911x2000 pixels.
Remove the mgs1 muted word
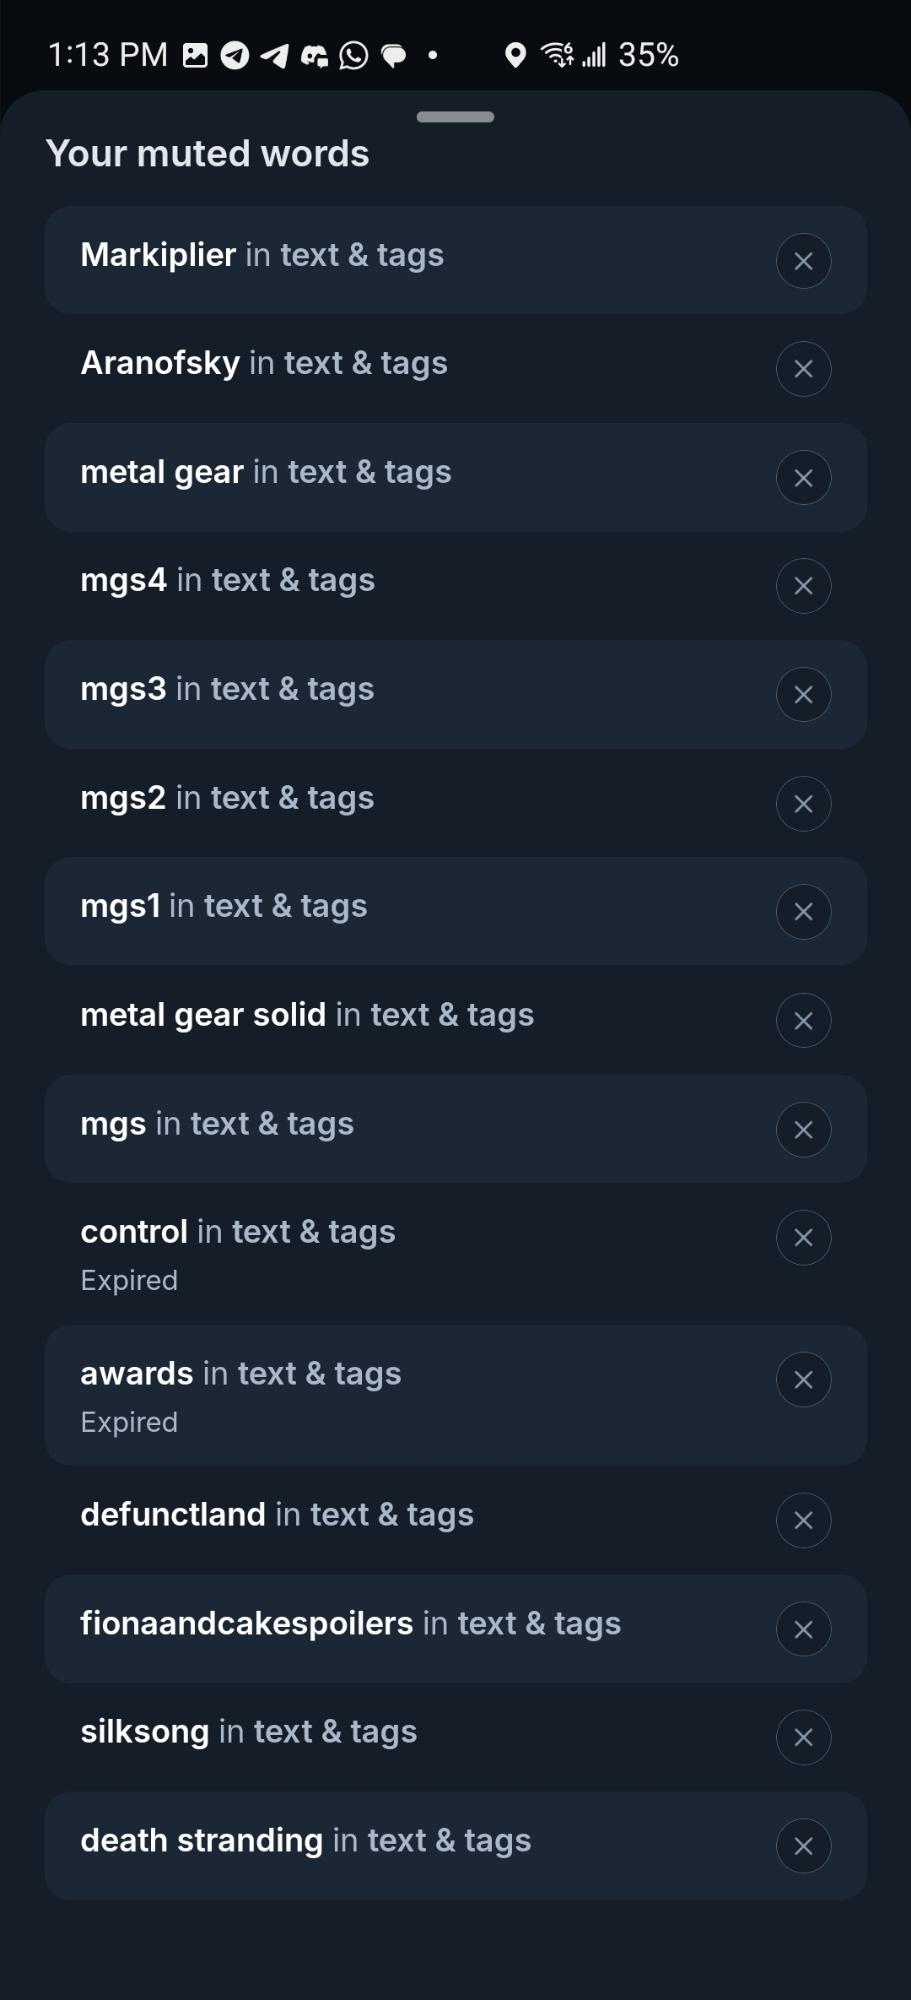803,912
